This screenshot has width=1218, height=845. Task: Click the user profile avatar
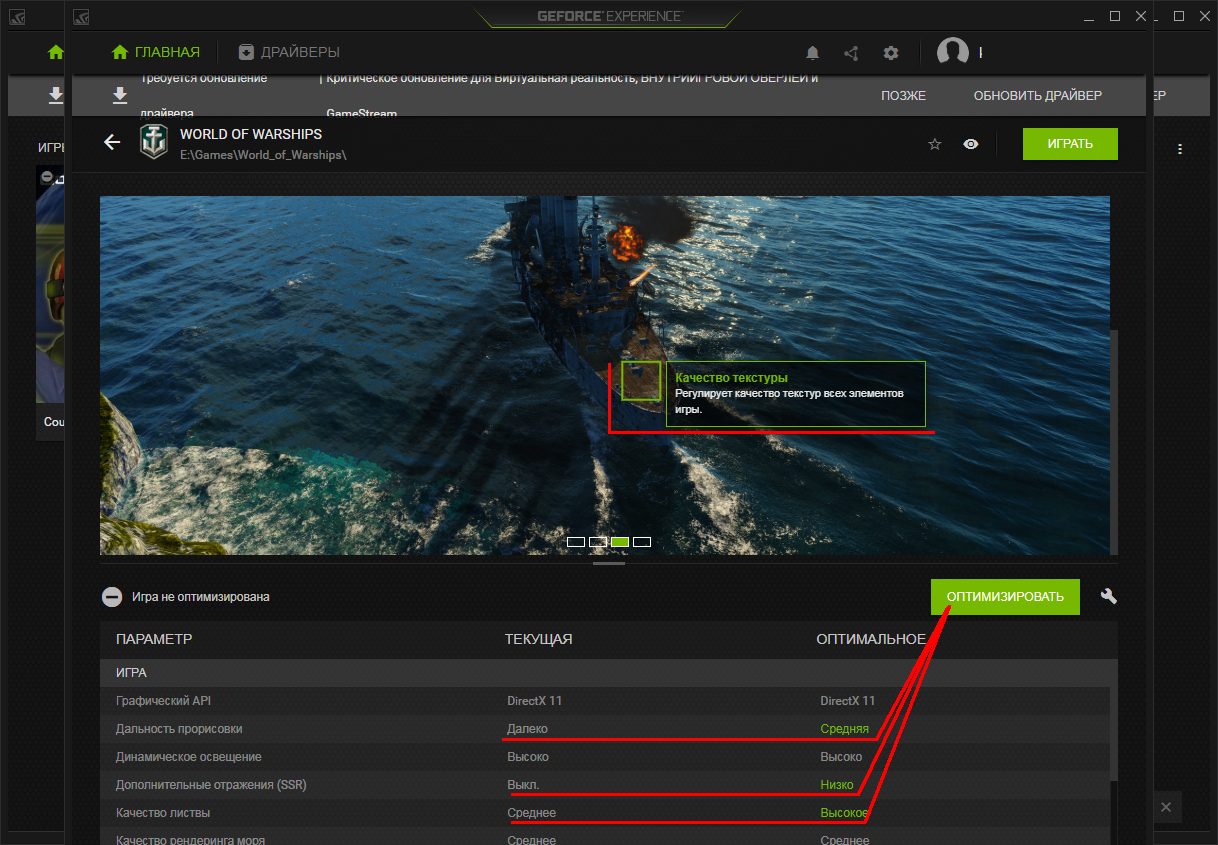click(952, 53)
